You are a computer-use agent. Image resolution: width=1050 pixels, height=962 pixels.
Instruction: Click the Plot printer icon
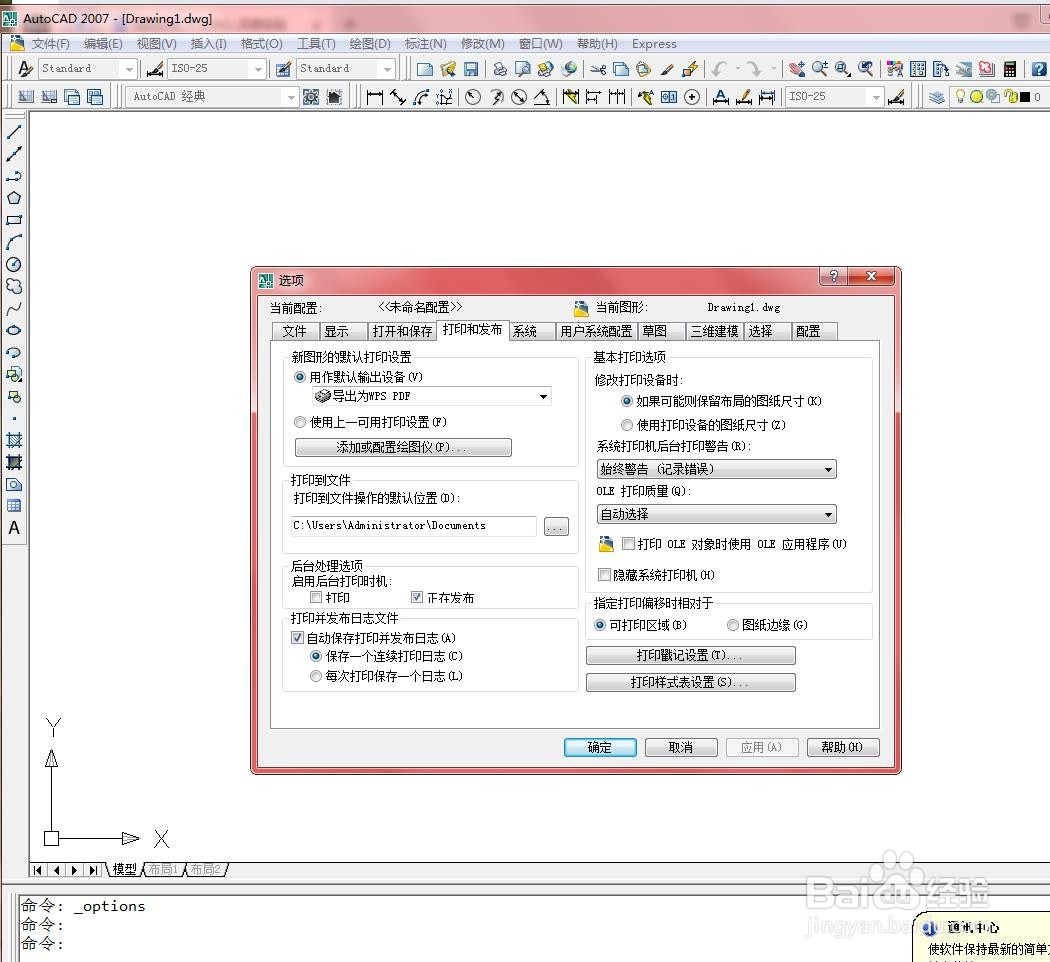click(x=500, y=69)
